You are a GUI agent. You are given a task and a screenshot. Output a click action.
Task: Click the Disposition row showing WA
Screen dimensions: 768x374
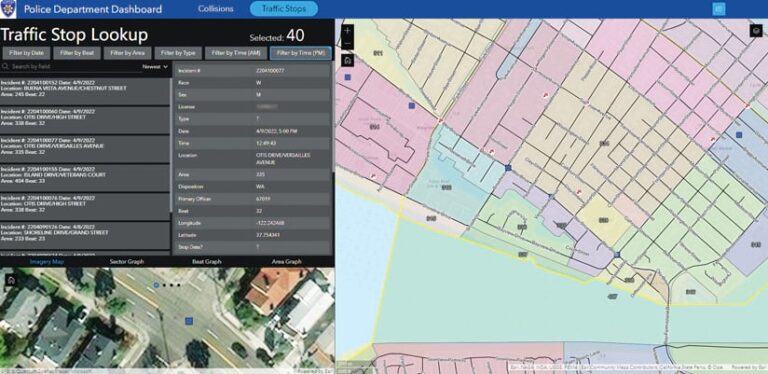pos(252,187)
